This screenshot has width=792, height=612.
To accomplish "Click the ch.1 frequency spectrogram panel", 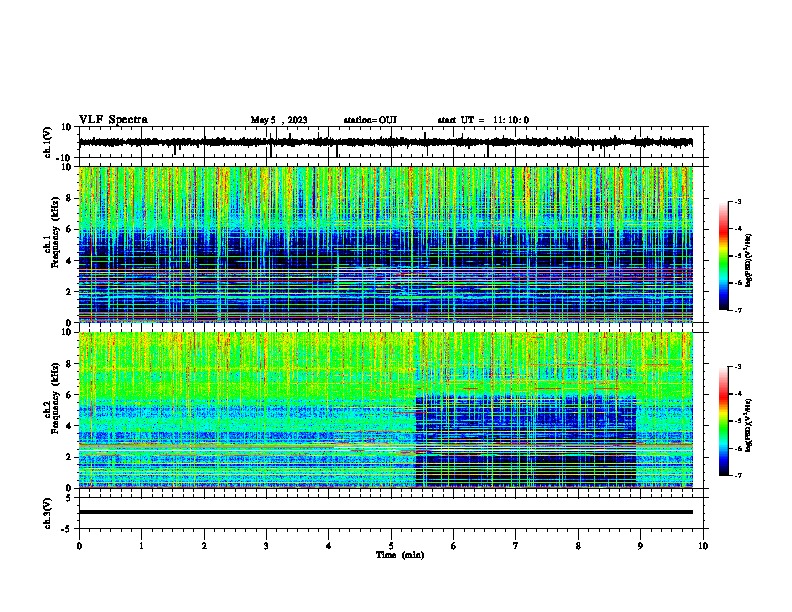I will click(385, 244).
